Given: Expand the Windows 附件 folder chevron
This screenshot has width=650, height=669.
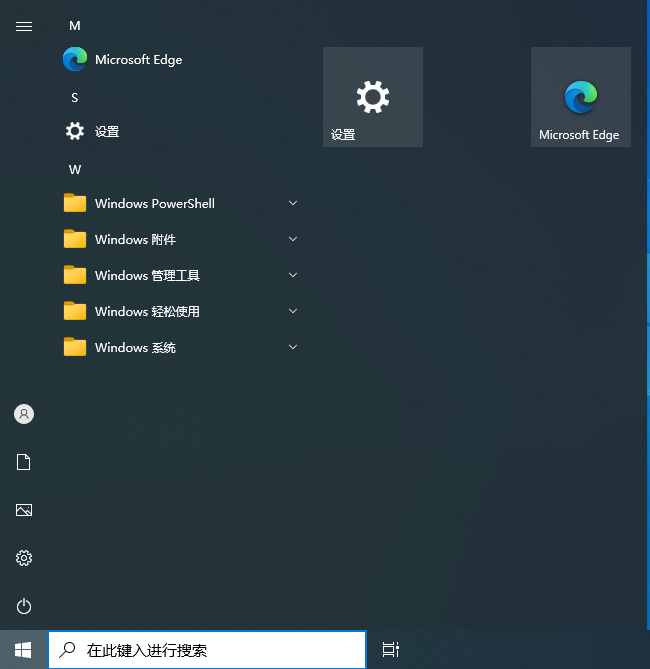Looking at the screenshot, I should 293,239.
